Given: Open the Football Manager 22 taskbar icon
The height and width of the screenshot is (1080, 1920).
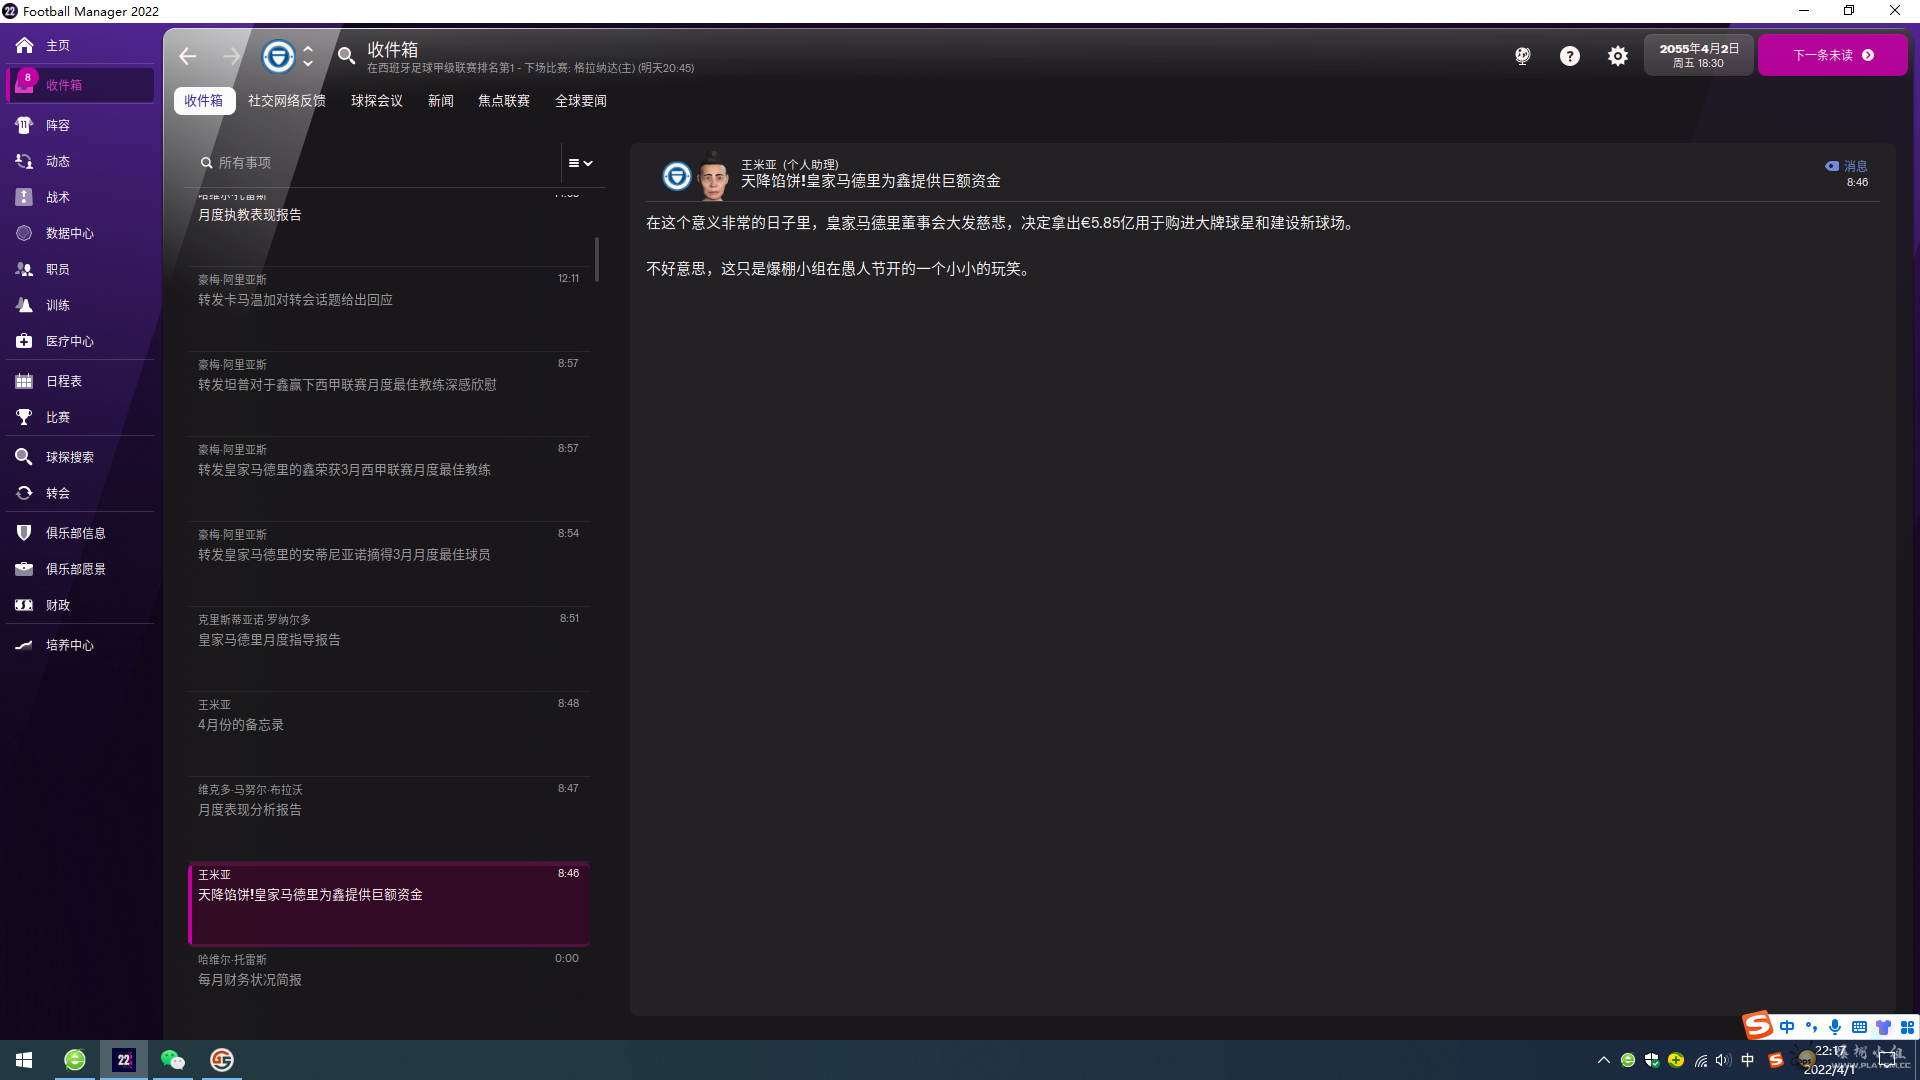Looking at the screenshot, I should (124, 1060).
